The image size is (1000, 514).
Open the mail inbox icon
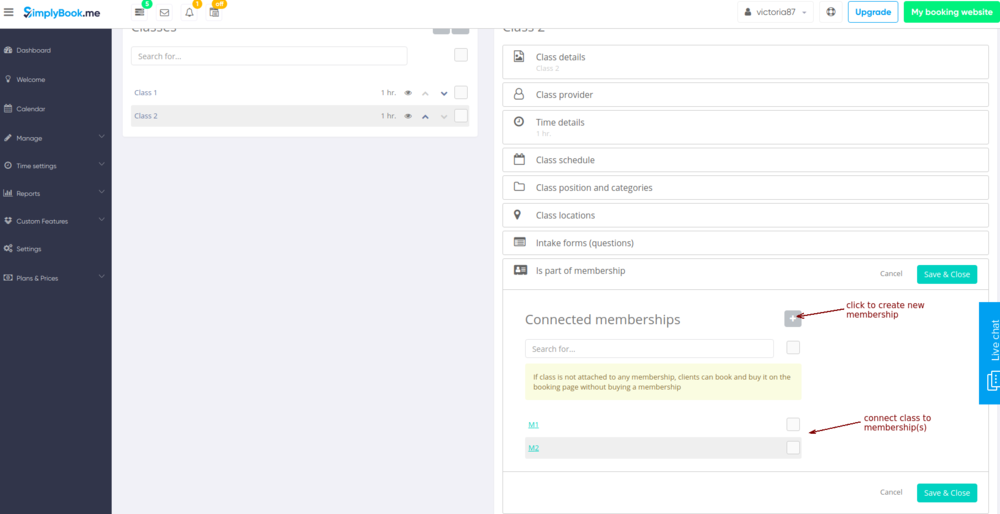pyautogui.click(x=164, y=12)
